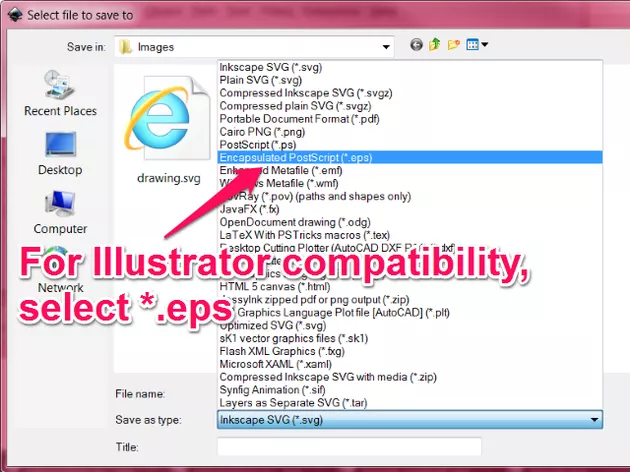The width and height of the screenshot is (630, 472).
Task: Go up one folder level
Action: tap(435, 46)
